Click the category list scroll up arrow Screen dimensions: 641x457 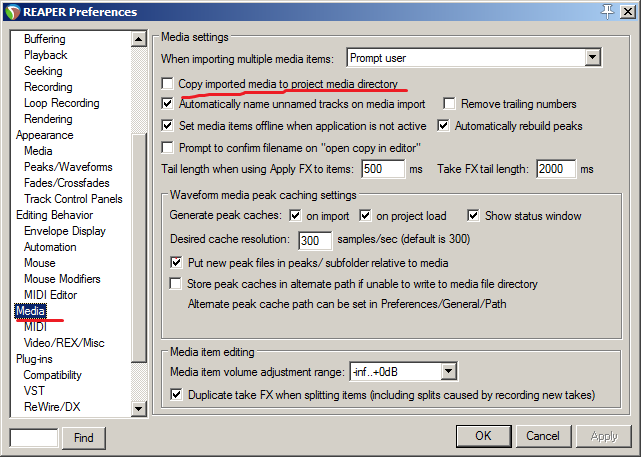(139, 39)
